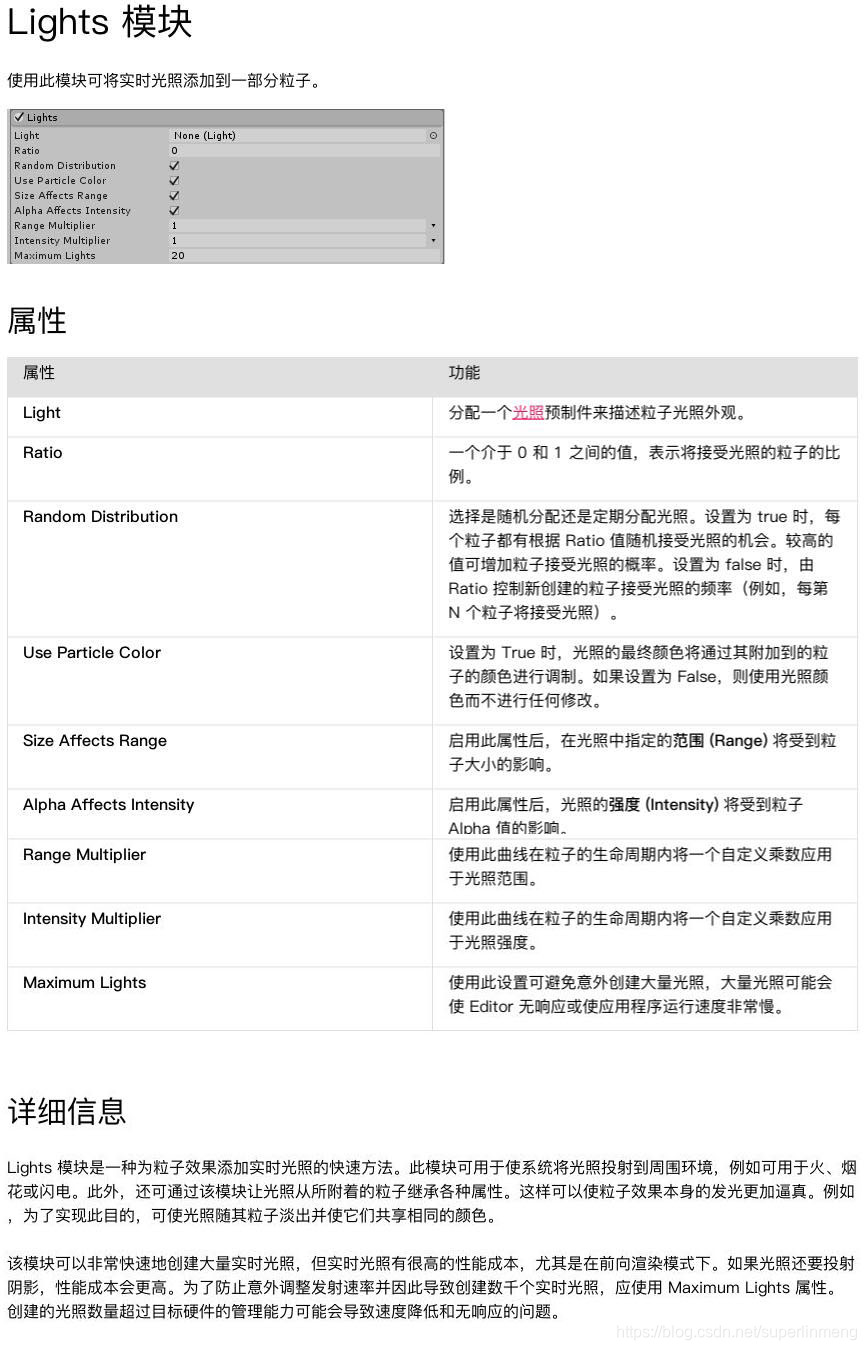Click the intro sentence 使用此模块可将实时光照添加到一部分粒子
Viewport: 866px width, 1350px height.
(x=165, y=81)
